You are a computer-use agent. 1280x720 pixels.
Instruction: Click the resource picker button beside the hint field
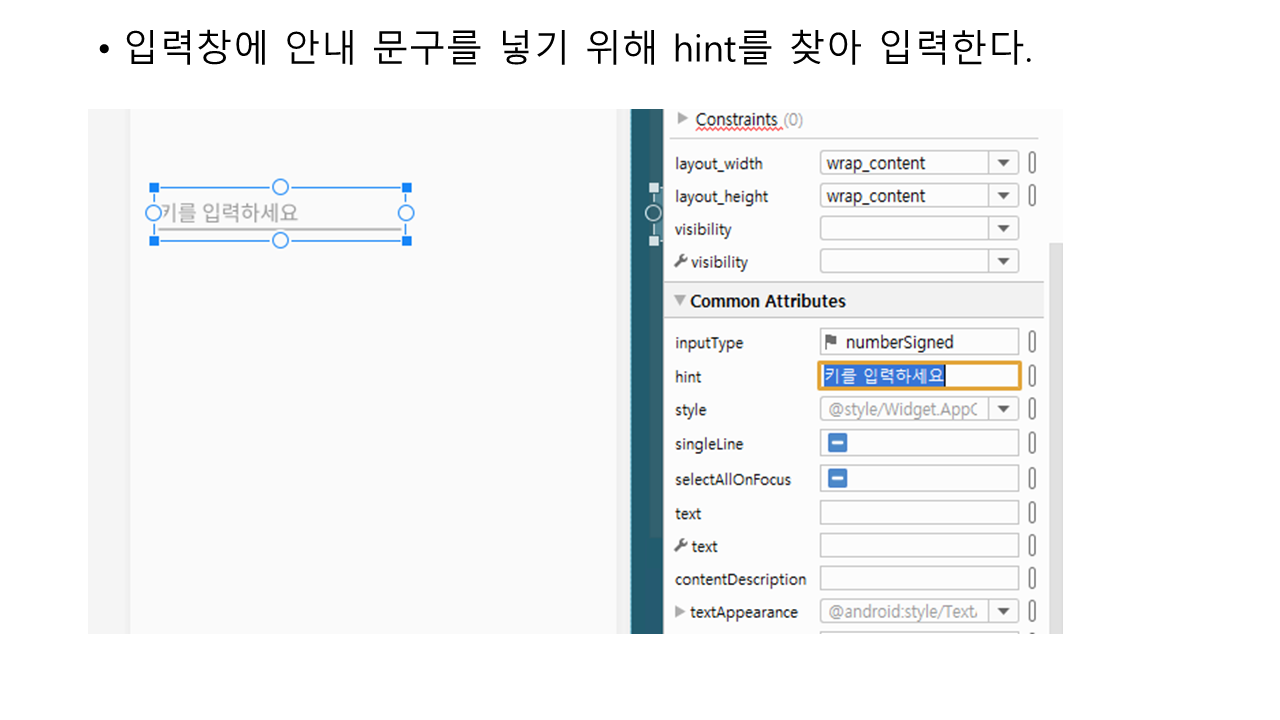tap(1032, 376)
